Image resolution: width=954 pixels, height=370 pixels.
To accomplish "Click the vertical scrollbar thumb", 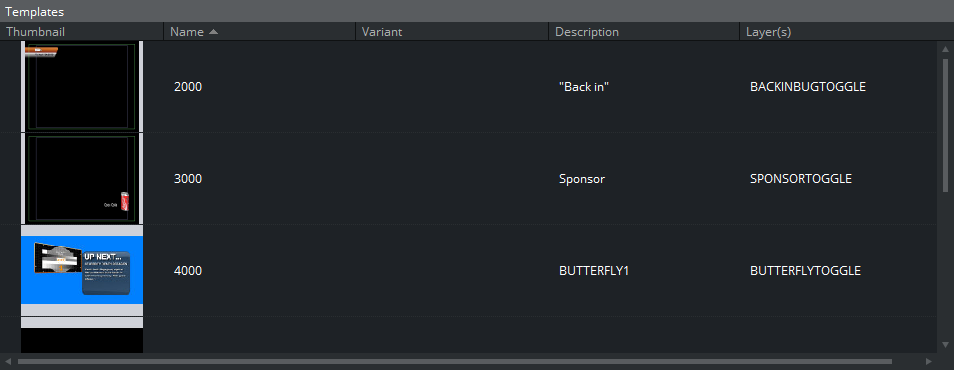I will click(x=945, y=125).
